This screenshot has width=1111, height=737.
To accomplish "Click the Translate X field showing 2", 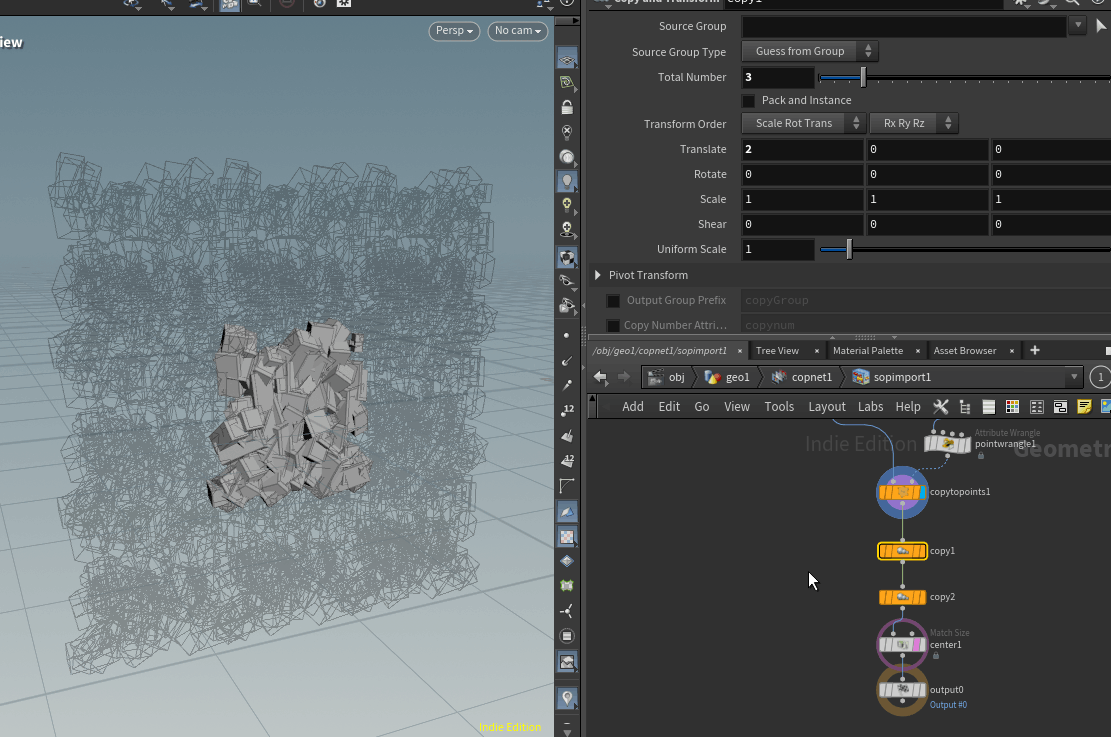I will 802,150.
